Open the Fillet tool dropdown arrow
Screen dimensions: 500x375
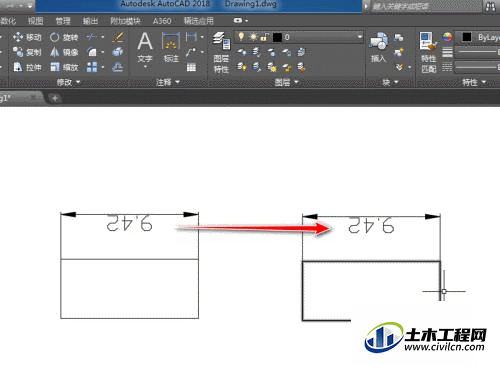(x=102, y=52)
